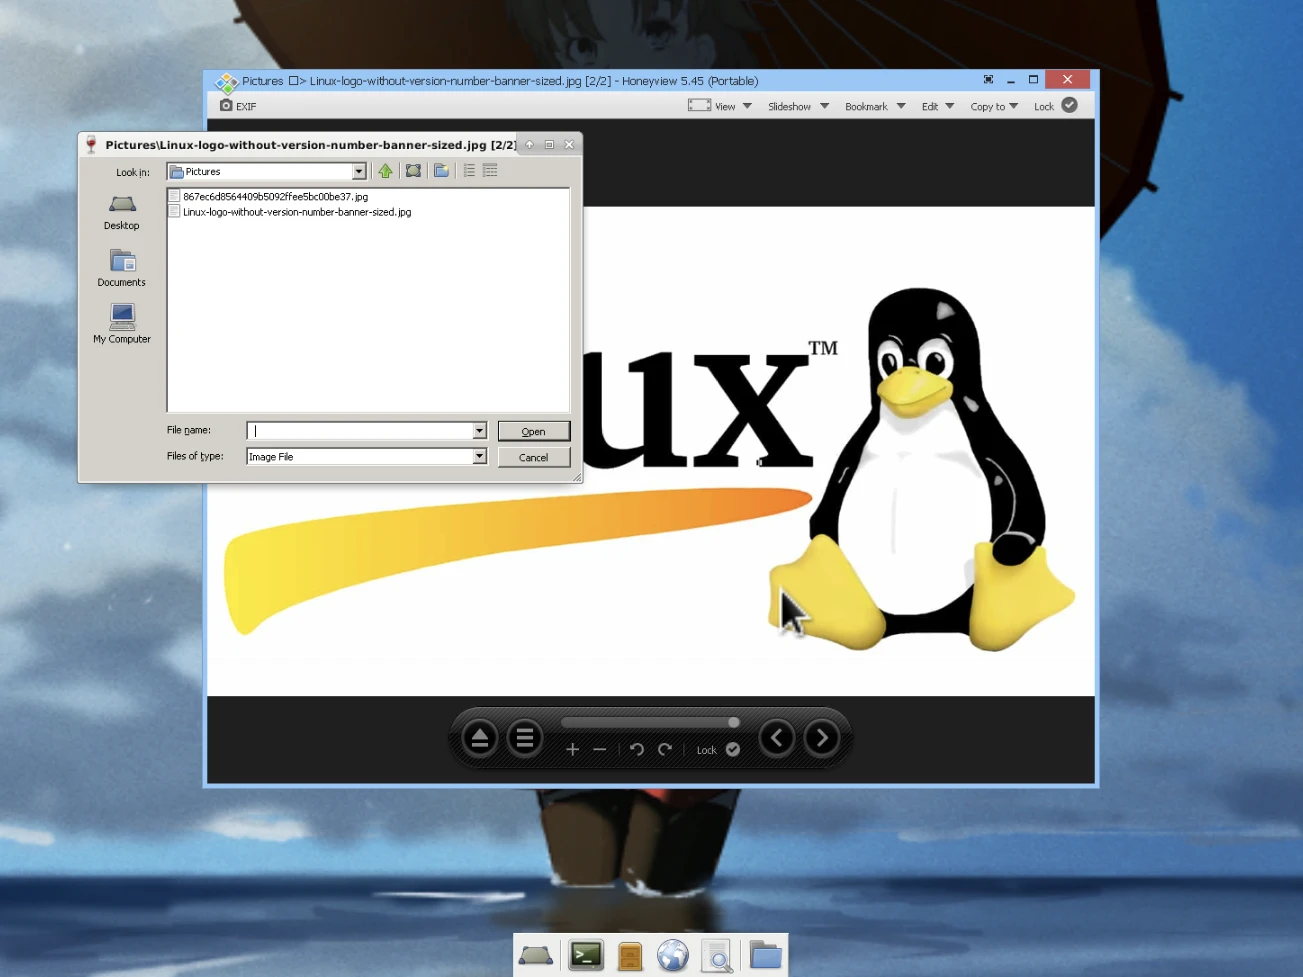Open the menu icon with three bars
Image resolution: width=1303 pixels, height=977 pixels.
coord(524,739)
